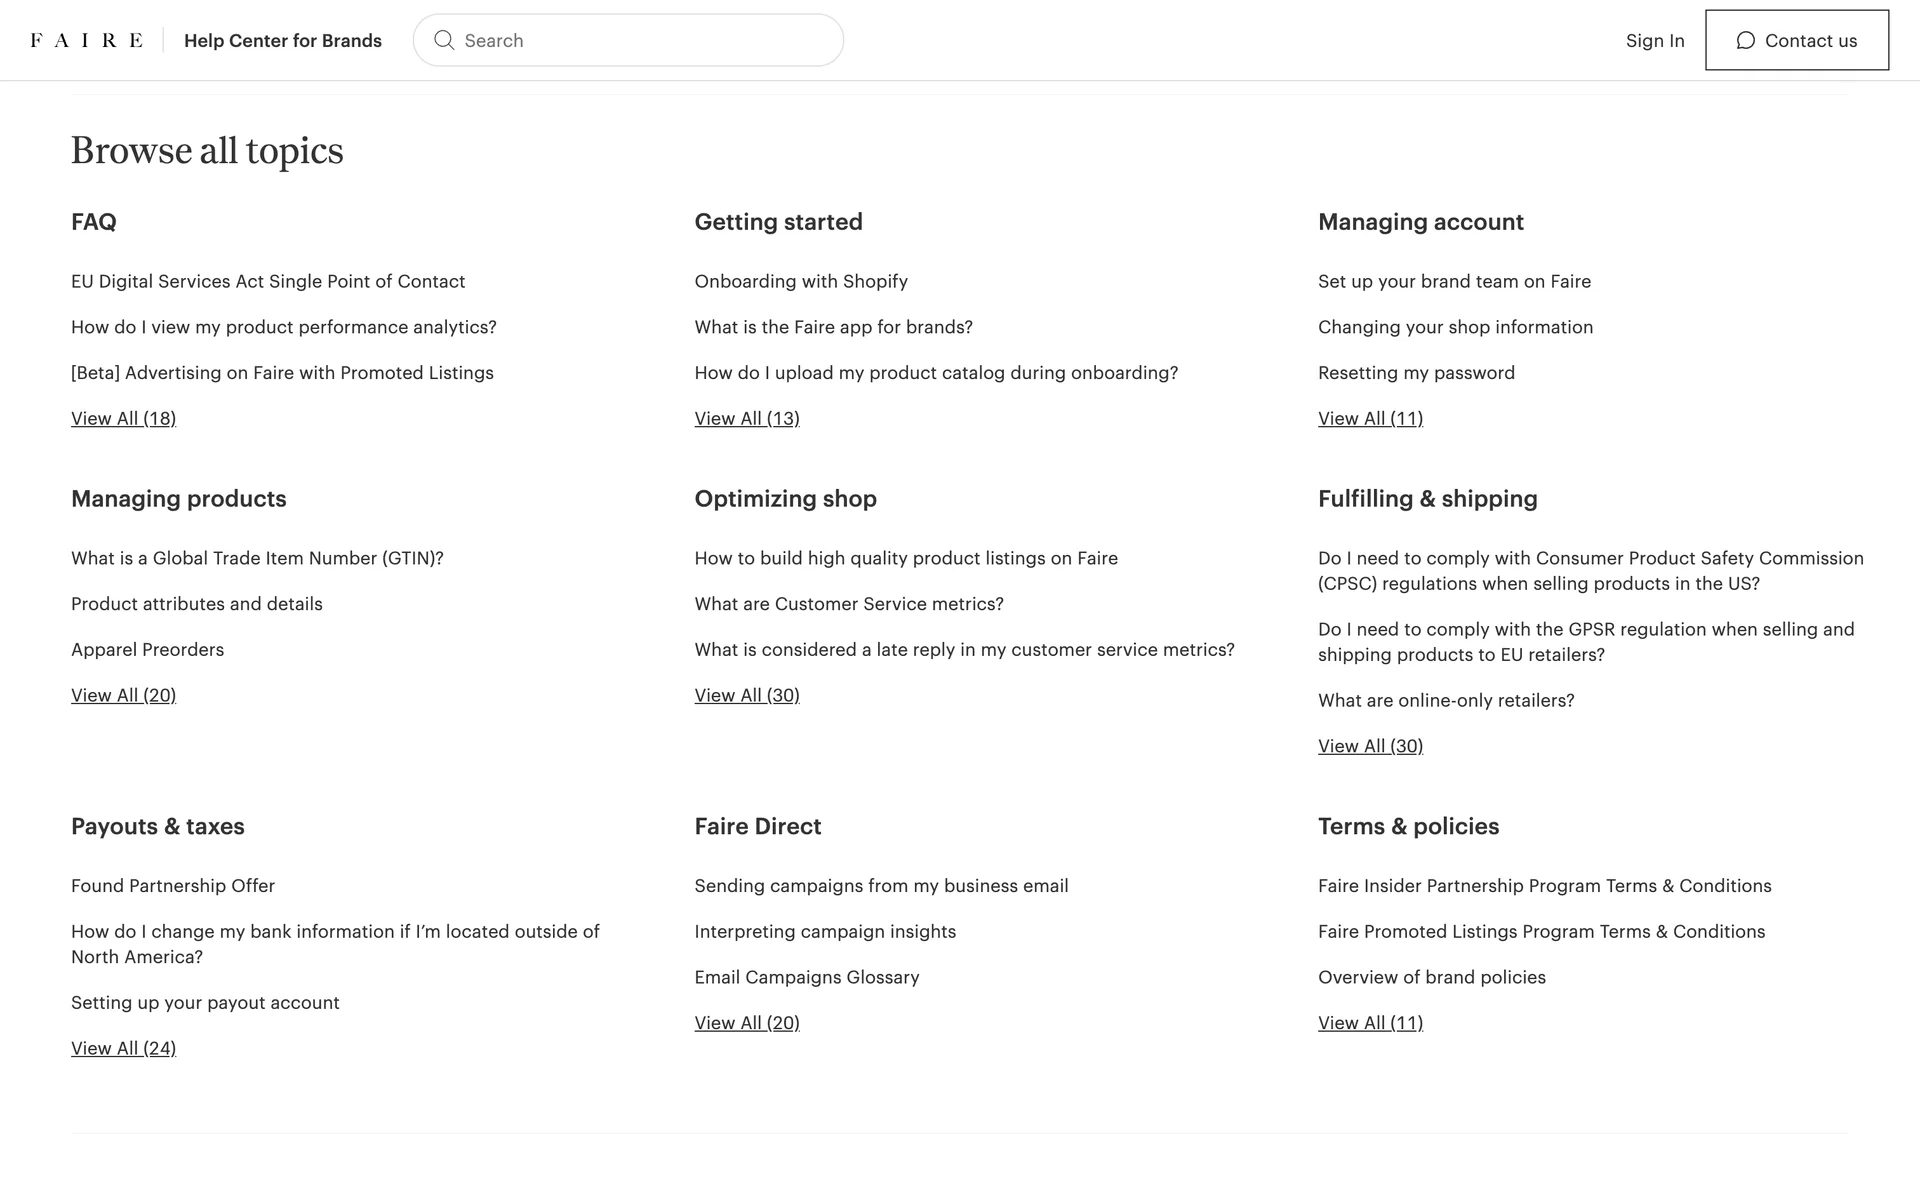The width and height of the screenshot is (1920, 1200).
Task: Expand Getting started View All (13)
Action: (x=746, y=418)
